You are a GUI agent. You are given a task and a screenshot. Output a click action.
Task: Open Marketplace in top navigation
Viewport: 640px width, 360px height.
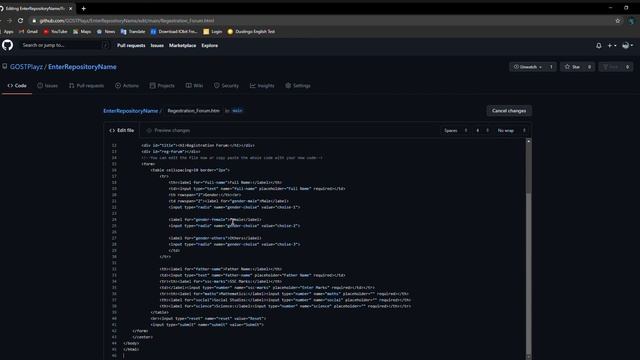click(x=182, y=46)
